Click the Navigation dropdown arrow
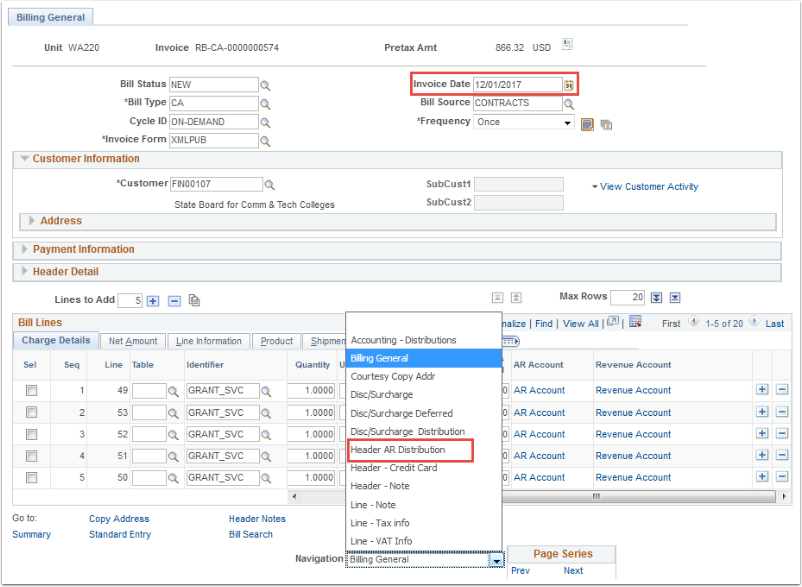The width and height of the screenshot is (802, 587). coord(496,560)
